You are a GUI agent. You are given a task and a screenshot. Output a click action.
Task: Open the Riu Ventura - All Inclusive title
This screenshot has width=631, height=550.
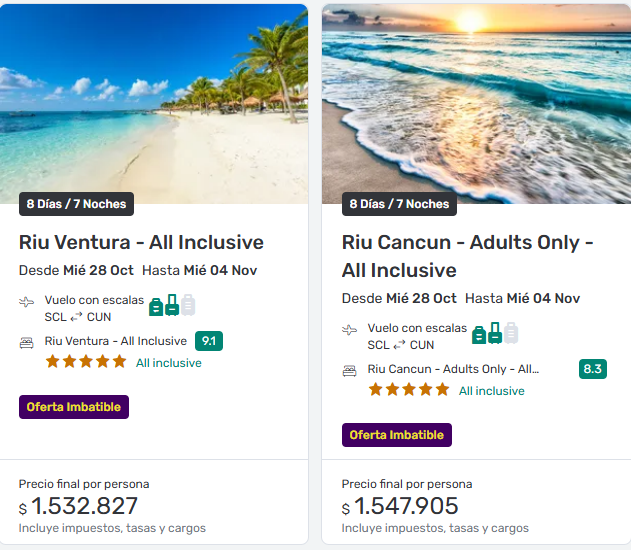(141, 242)
